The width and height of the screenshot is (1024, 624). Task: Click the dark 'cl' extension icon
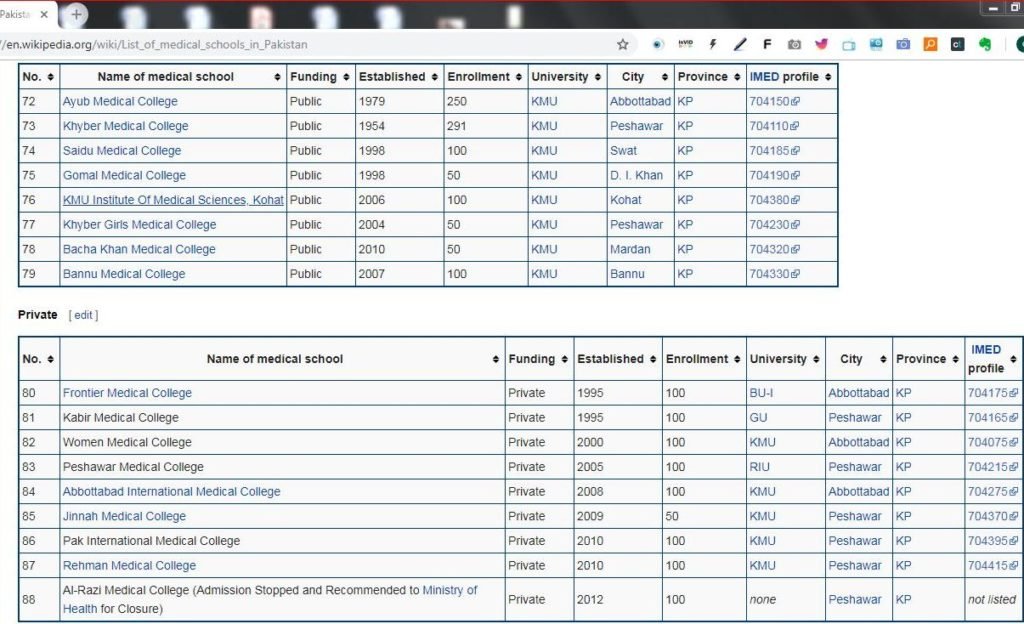(957, 44)
